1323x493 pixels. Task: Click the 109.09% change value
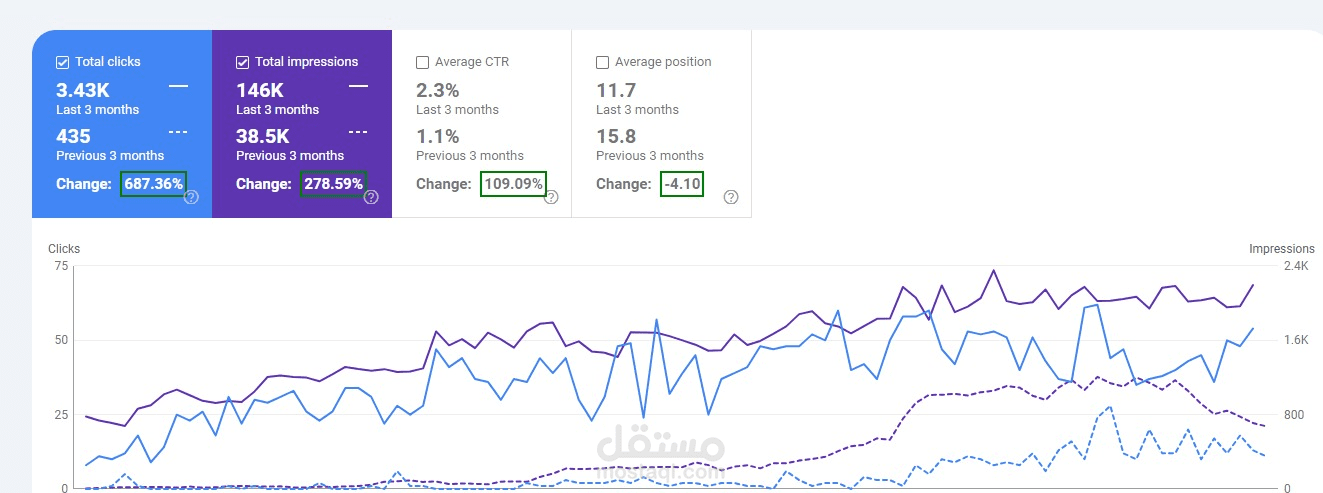513,184
